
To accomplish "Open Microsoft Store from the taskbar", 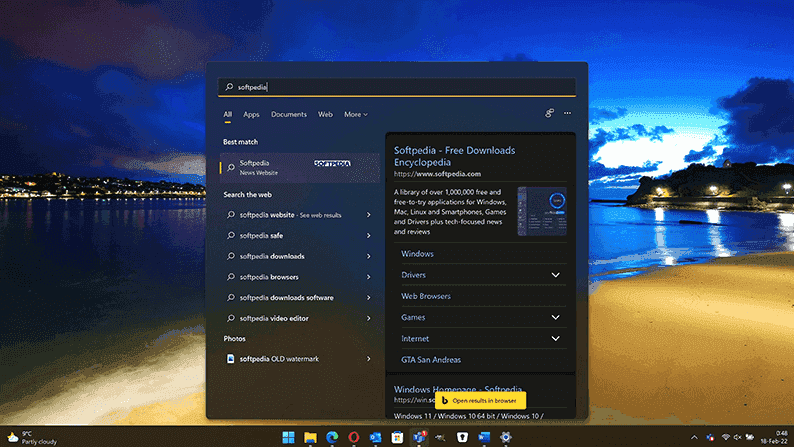I will [397, 437].
